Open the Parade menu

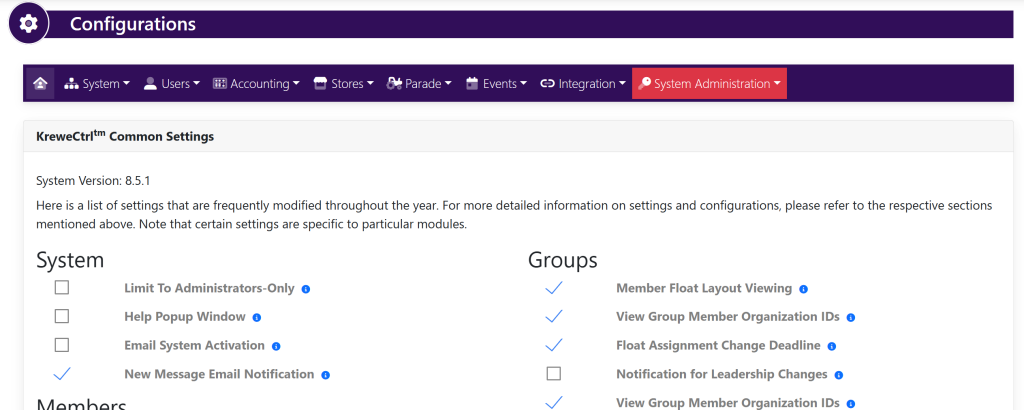click(x=419, y=84)
